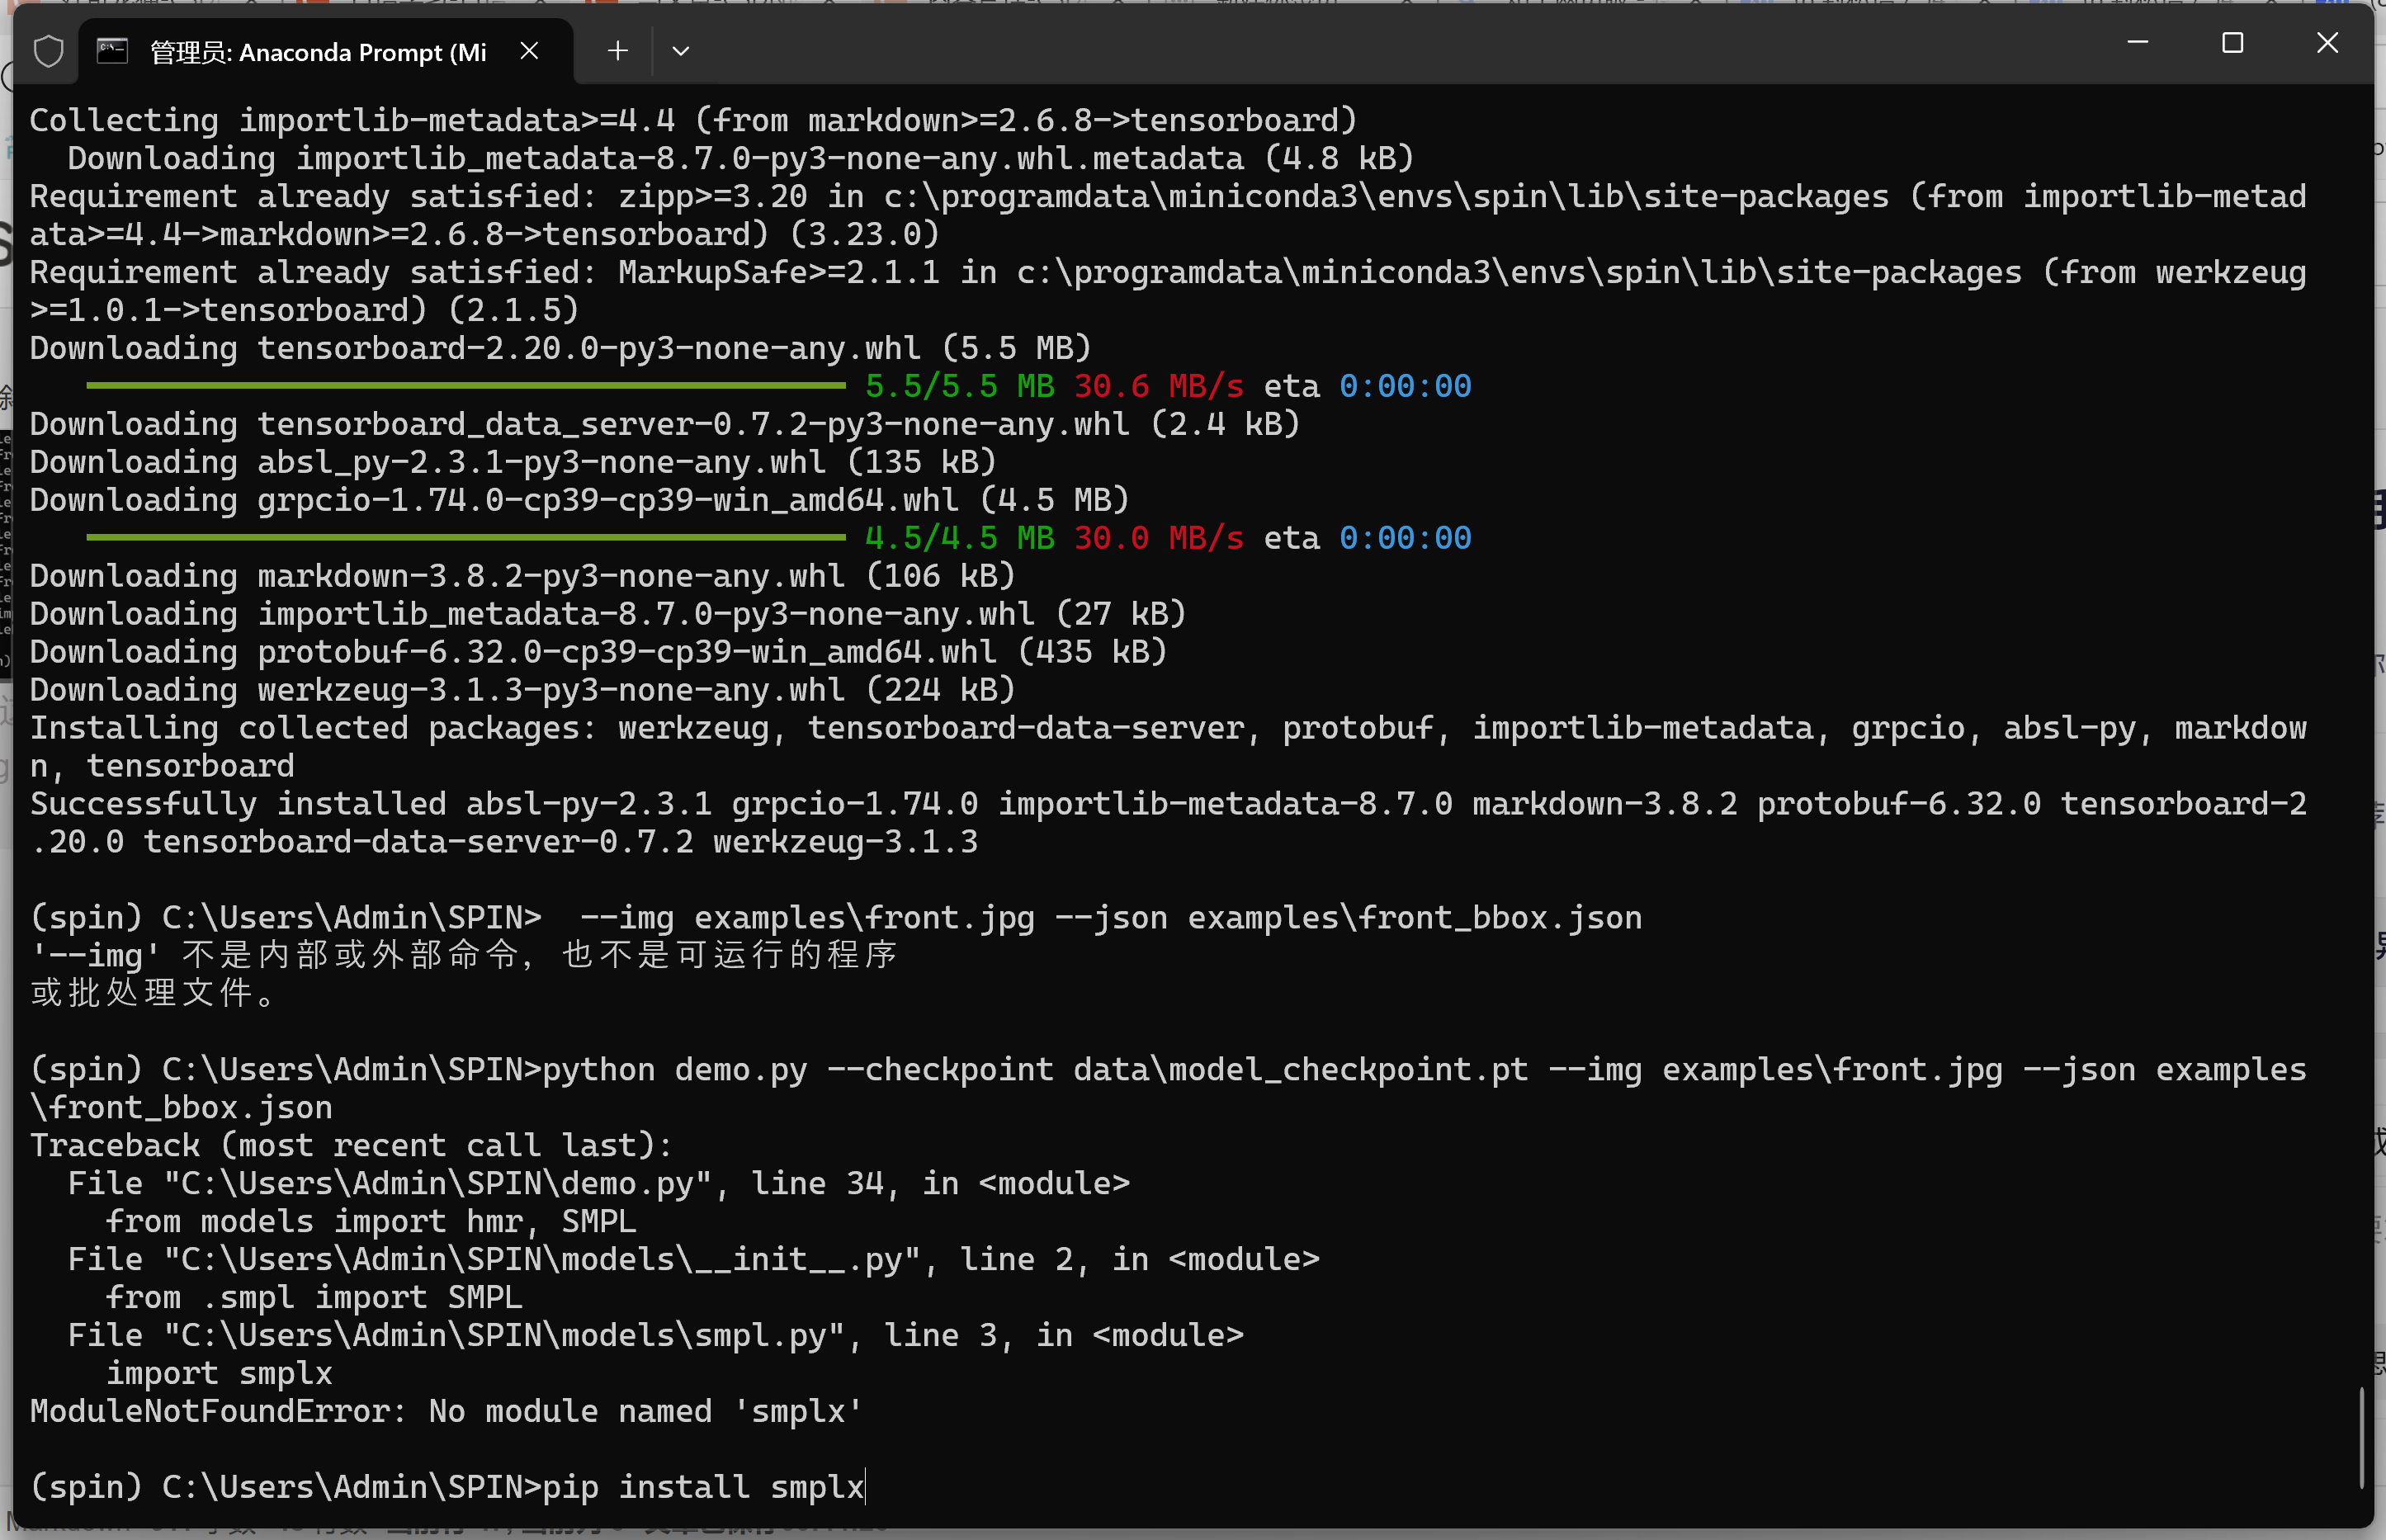Click the tensorboard download progress bar
The image size is (2386, 1540).
[465, 386]
